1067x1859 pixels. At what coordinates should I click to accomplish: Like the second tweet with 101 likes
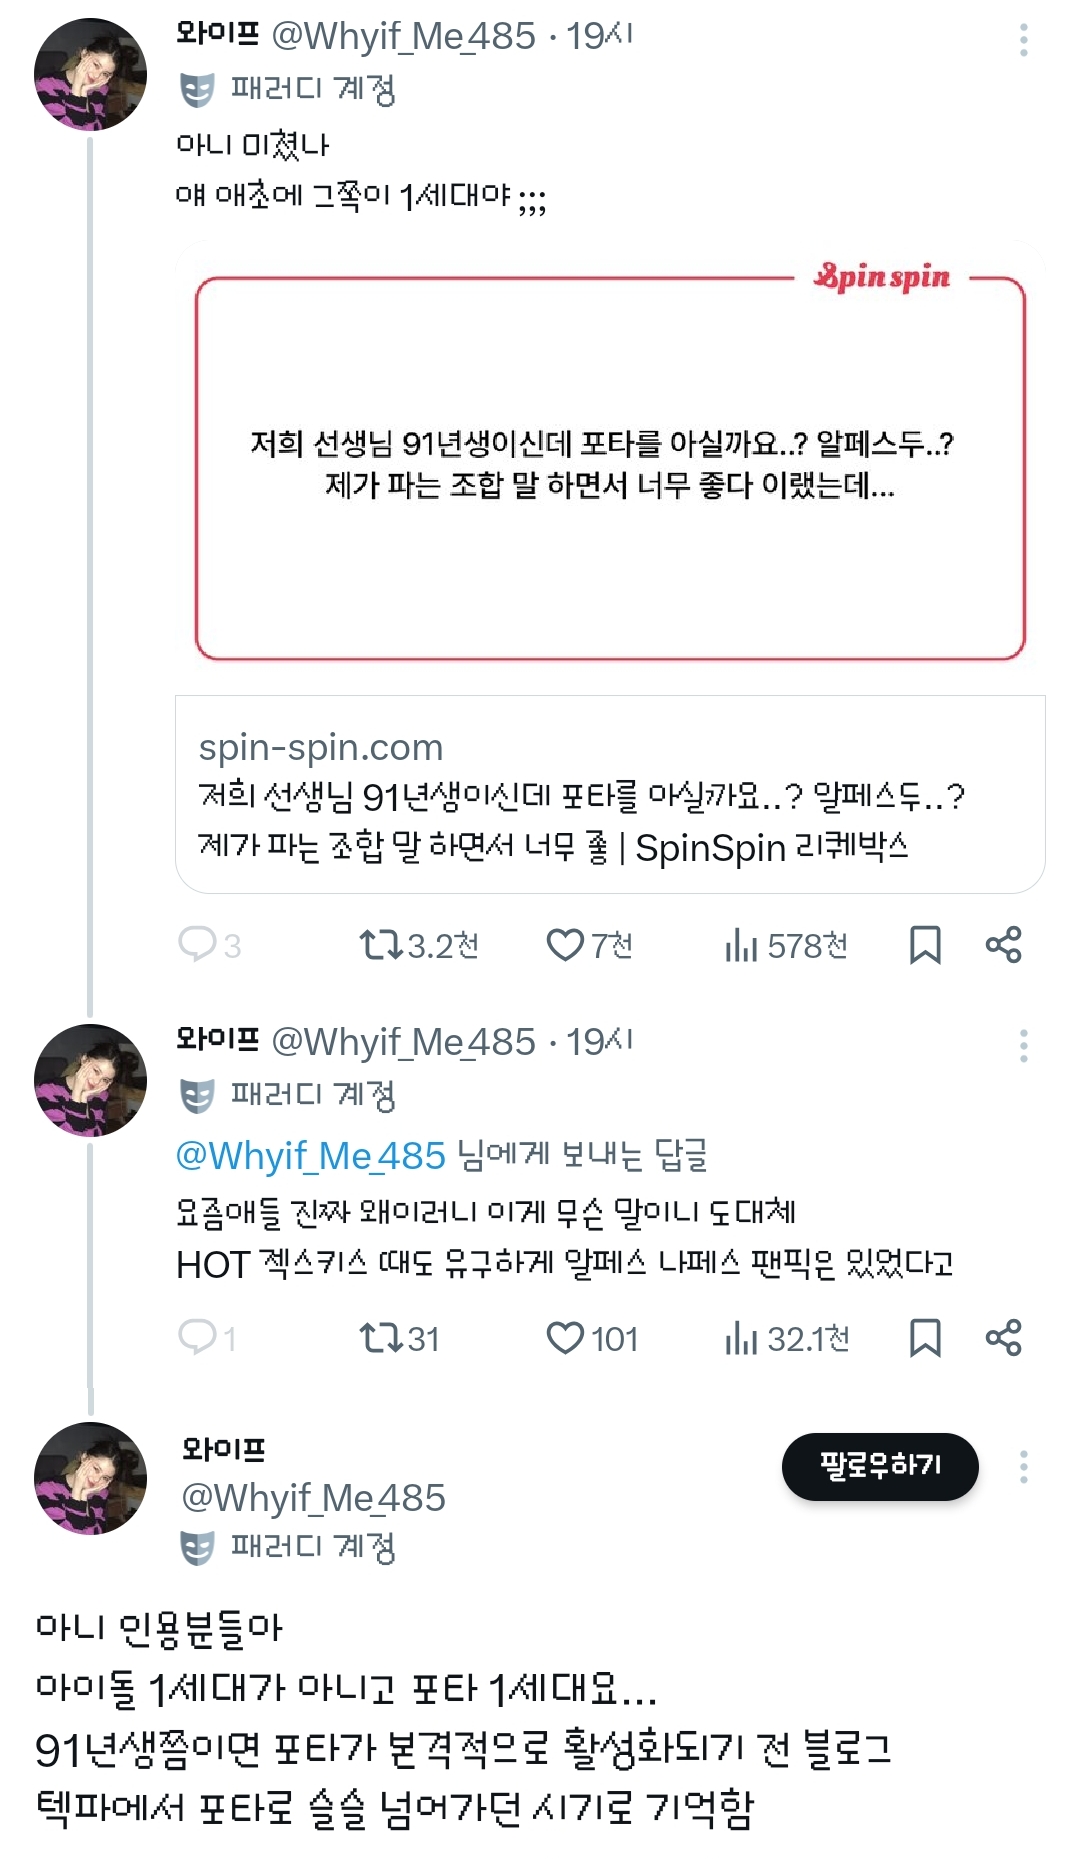[x=565, y=1337]
